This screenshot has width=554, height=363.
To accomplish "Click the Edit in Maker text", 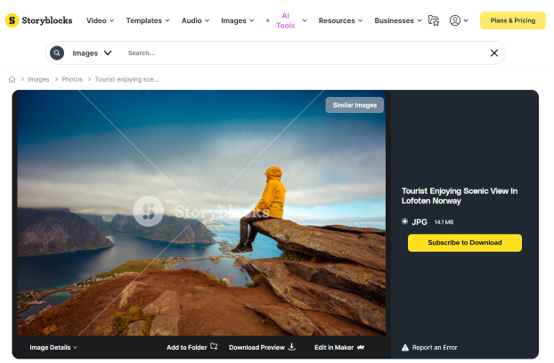I will (x=334, y=347).
